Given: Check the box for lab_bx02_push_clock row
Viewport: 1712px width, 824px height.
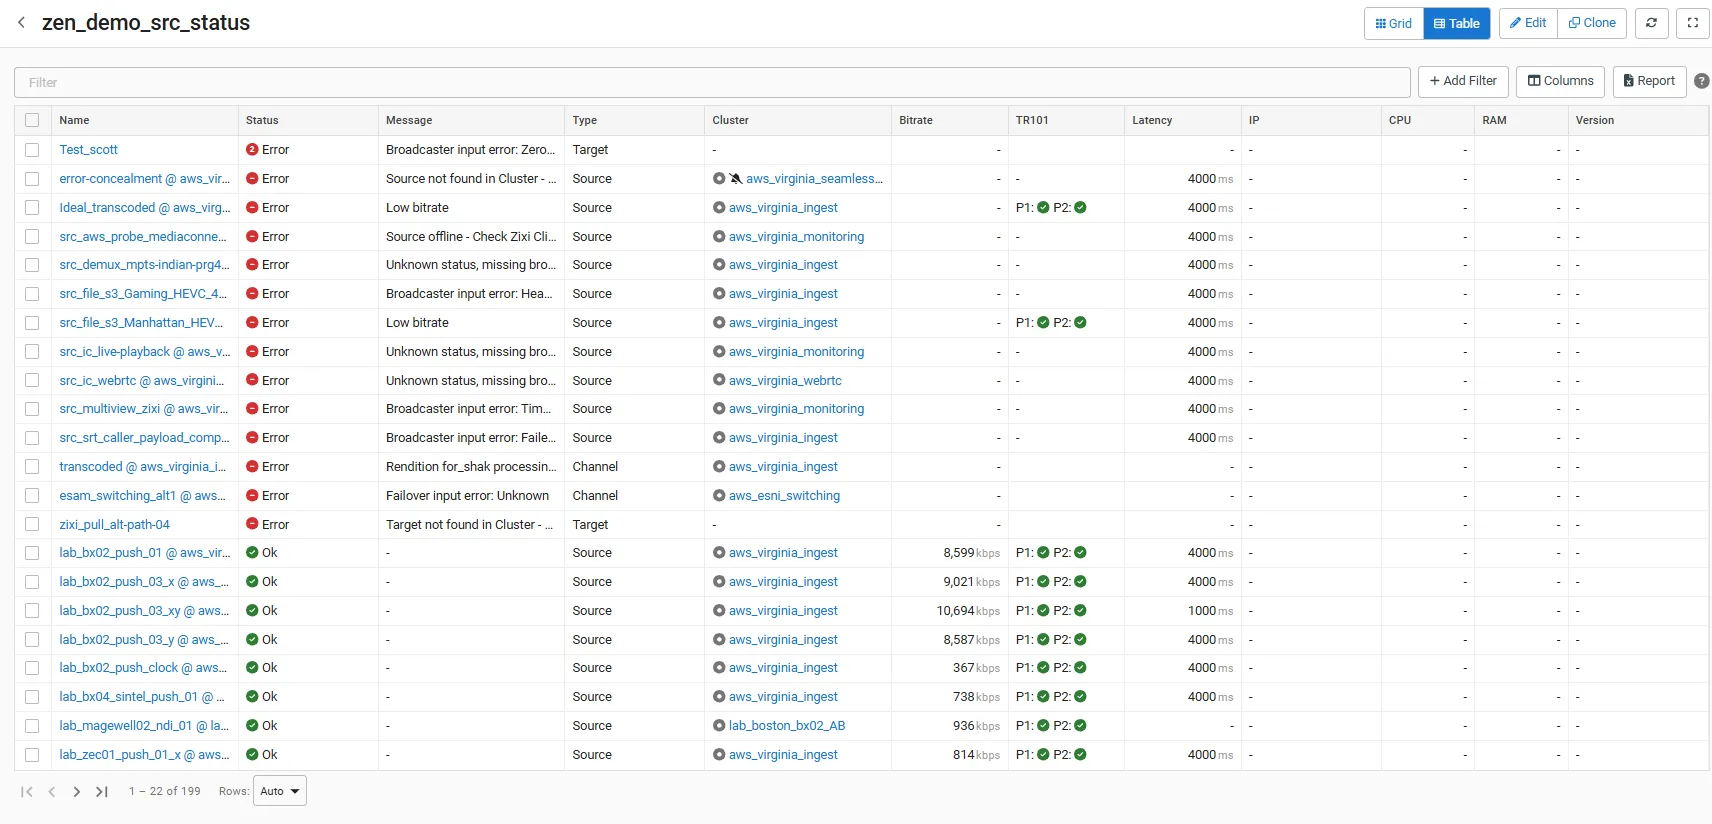Looking at the screenshot, I should 32,668.
